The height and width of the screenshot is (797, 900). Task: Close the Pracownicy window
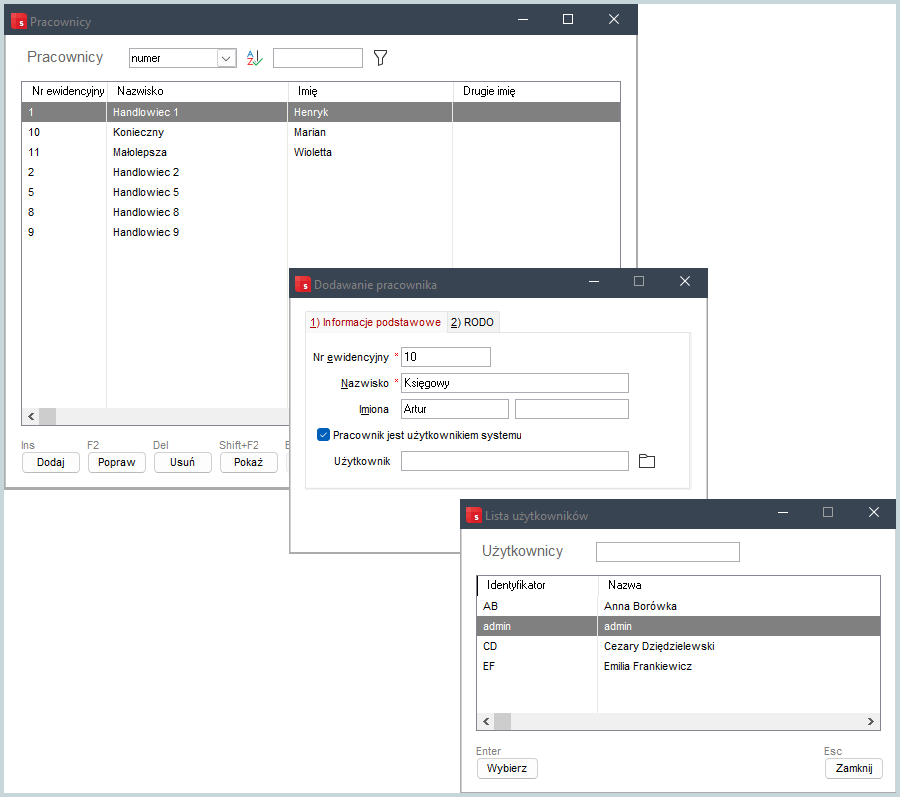coord(614,20)
